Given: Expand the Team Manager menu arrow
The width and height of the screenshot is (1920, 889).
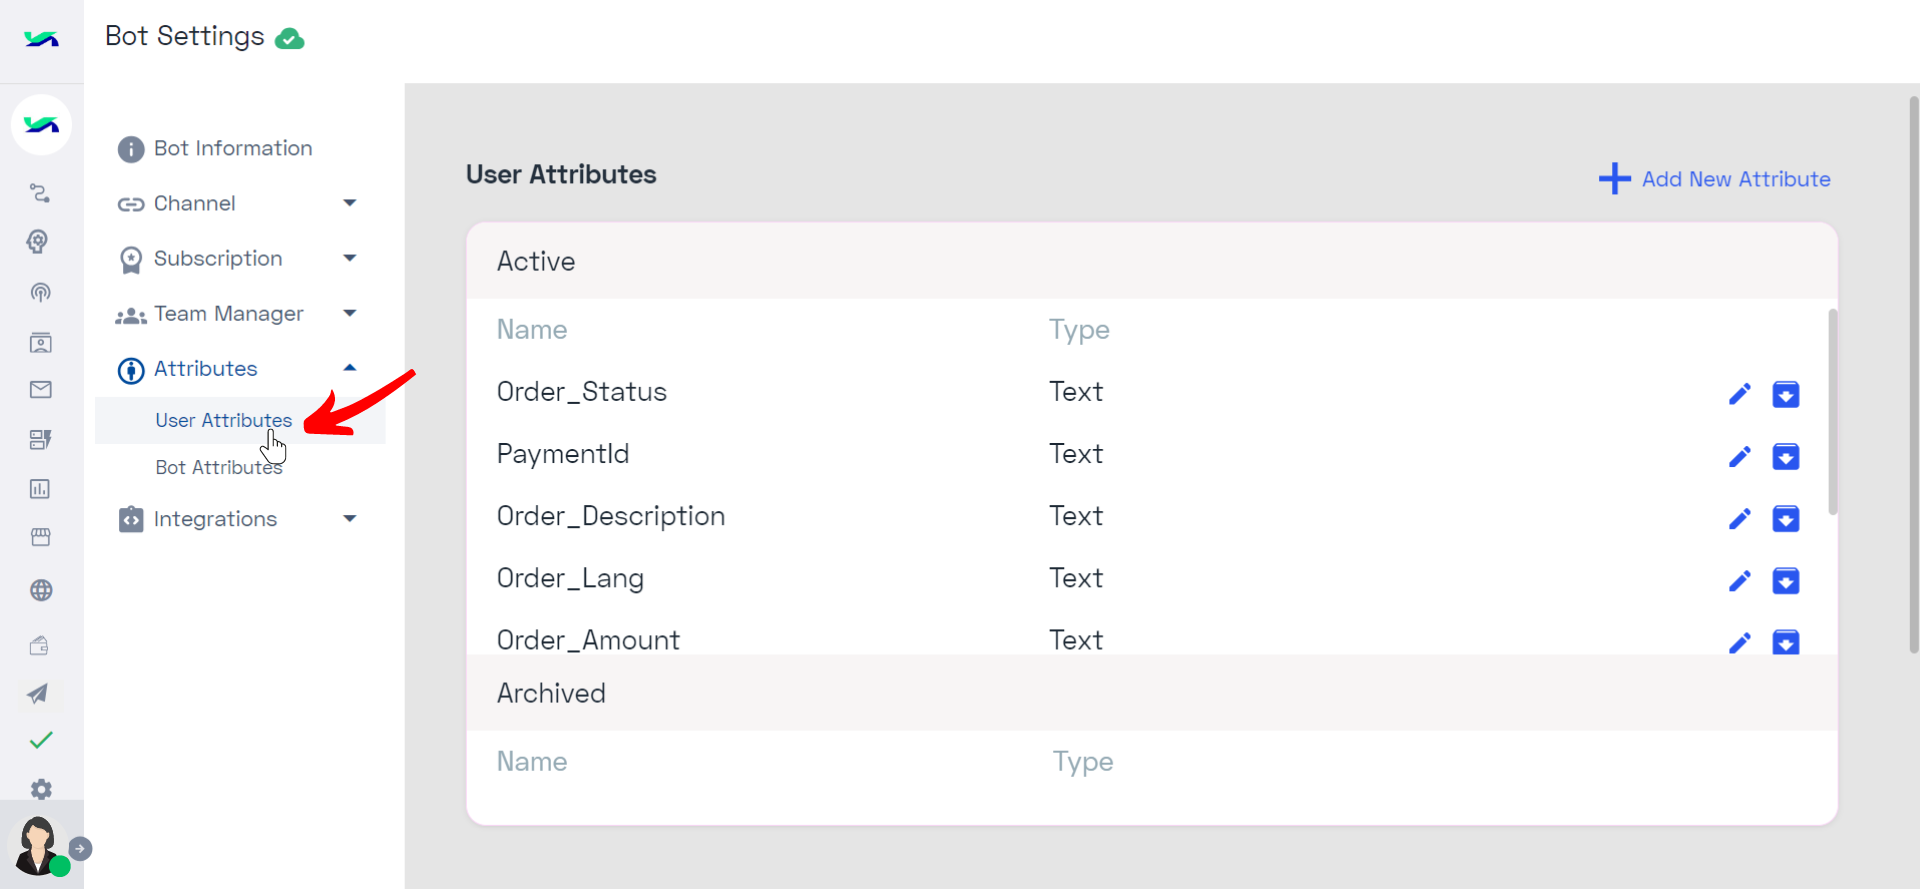Looking at the screenshot, I should pos(350,313).
